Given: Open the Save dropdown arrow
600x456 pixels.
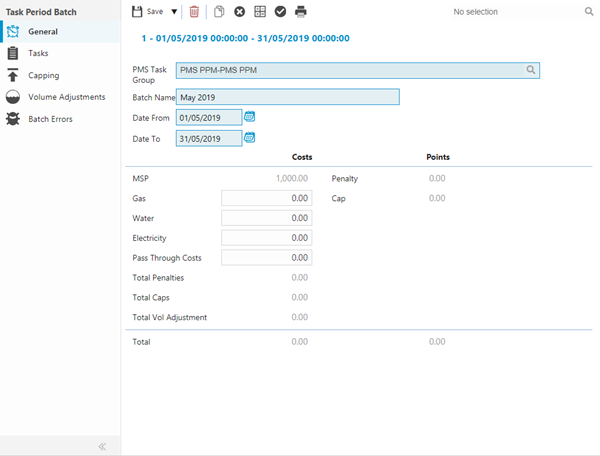Looking at the screenshot, I should pyautogui.click(x=174, y=12).
